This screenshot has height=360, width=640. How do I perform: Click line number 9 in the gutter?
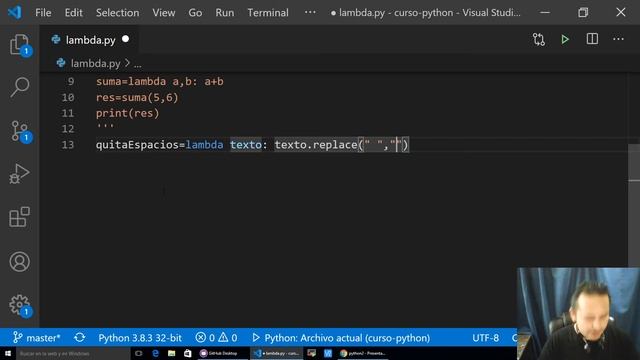click(71, 81)
